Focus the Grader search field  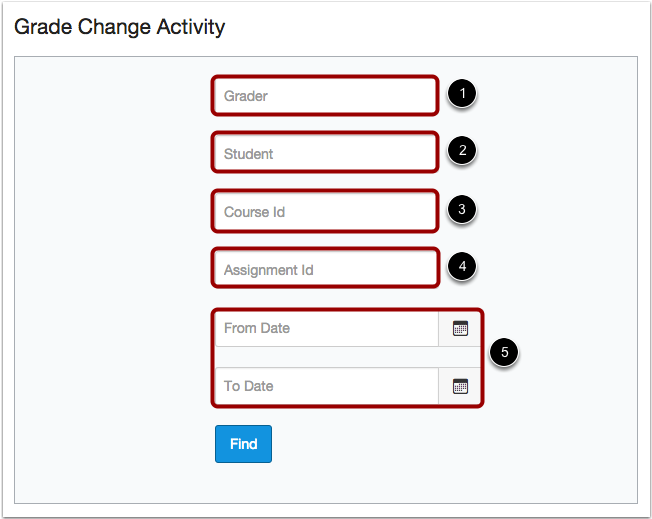click(325, 96)
